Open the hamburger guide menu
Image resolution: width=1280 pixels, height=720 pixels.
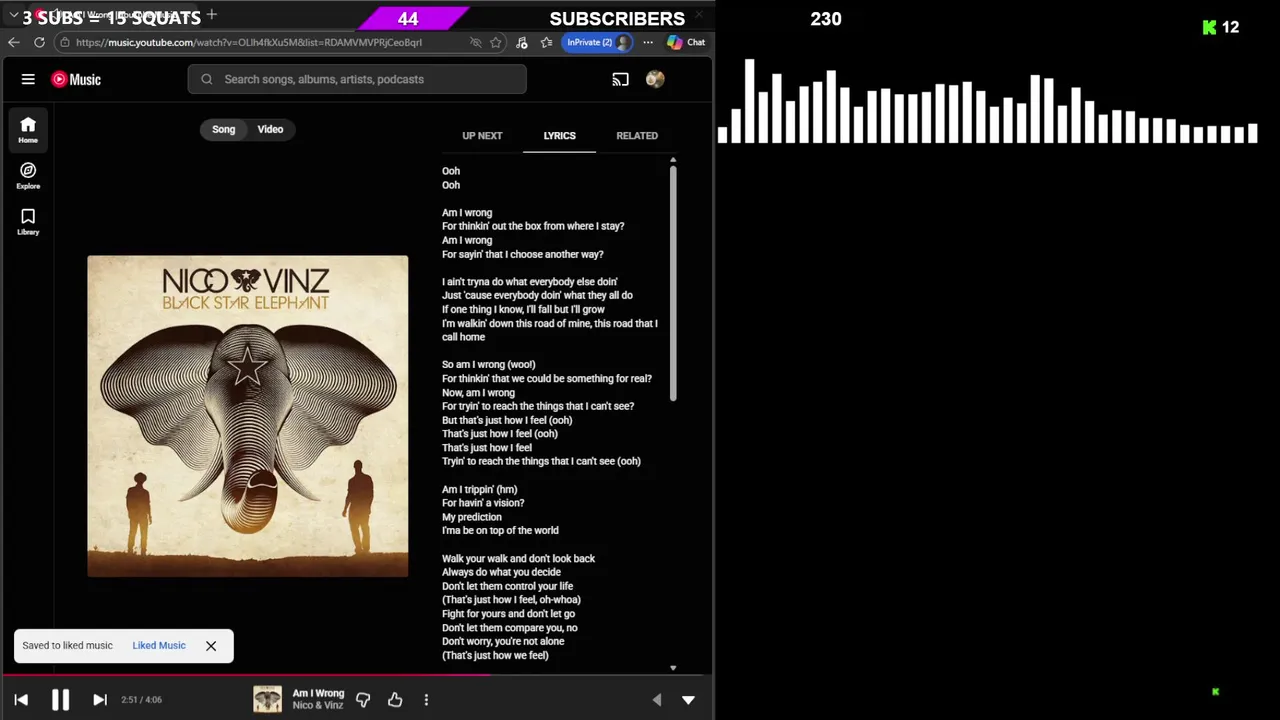28,79
